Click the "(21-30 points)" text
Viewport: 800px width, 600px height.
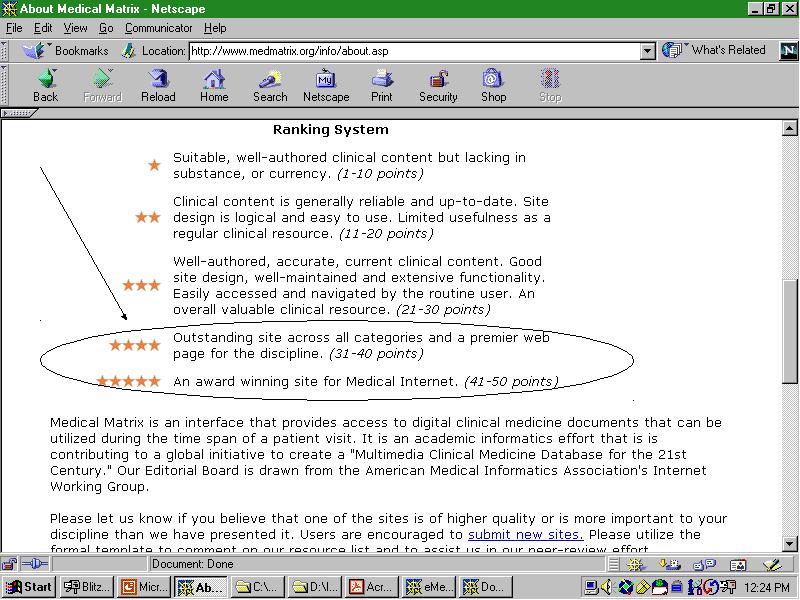point(443,309)
